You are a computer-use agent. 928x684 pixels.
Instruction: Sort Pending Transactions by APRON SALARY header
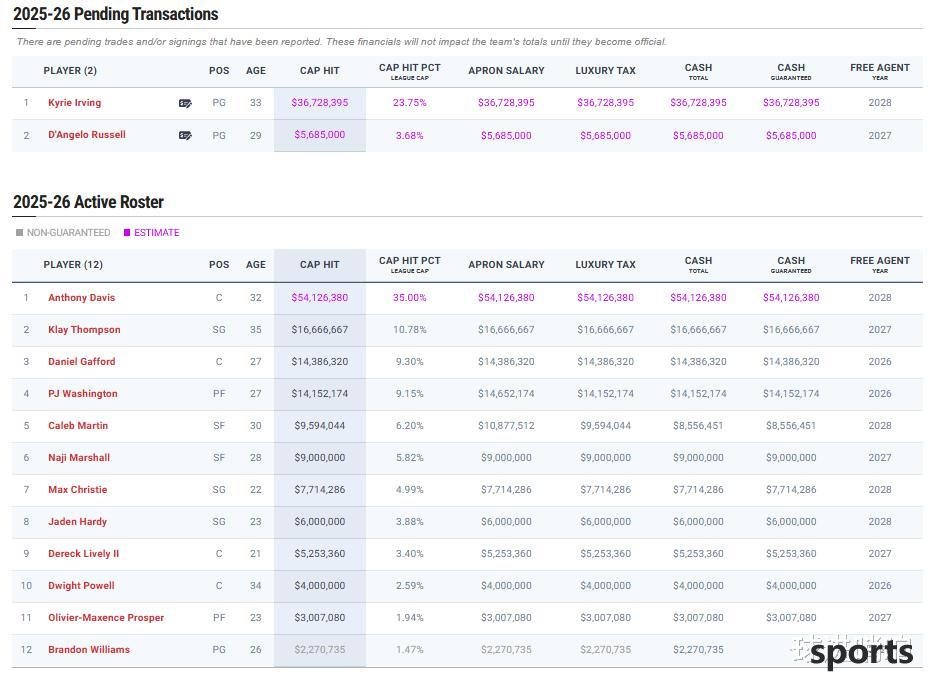pyautogui.click(x=506, y=70)
